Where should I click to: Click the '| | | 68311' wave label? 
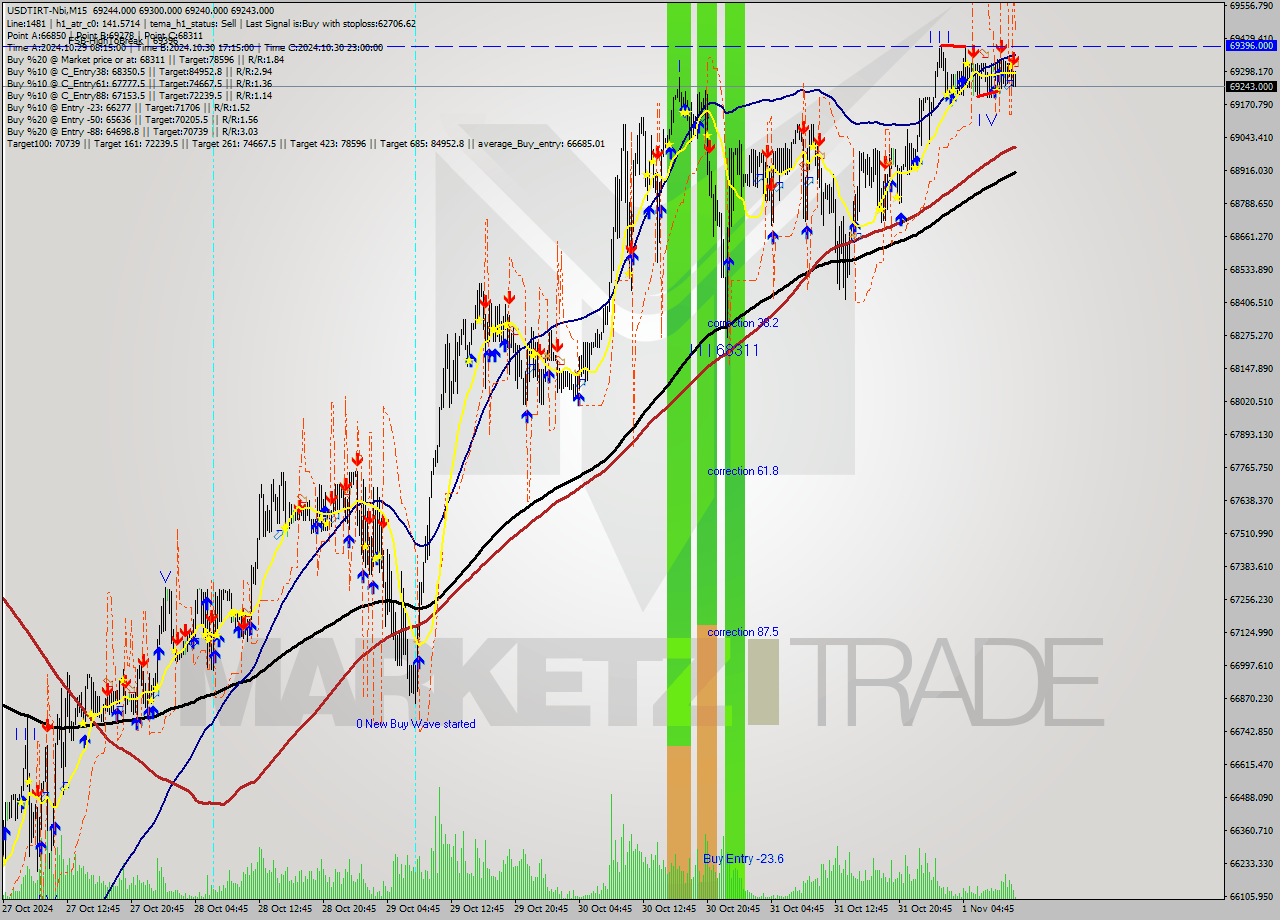pos(727,350)
